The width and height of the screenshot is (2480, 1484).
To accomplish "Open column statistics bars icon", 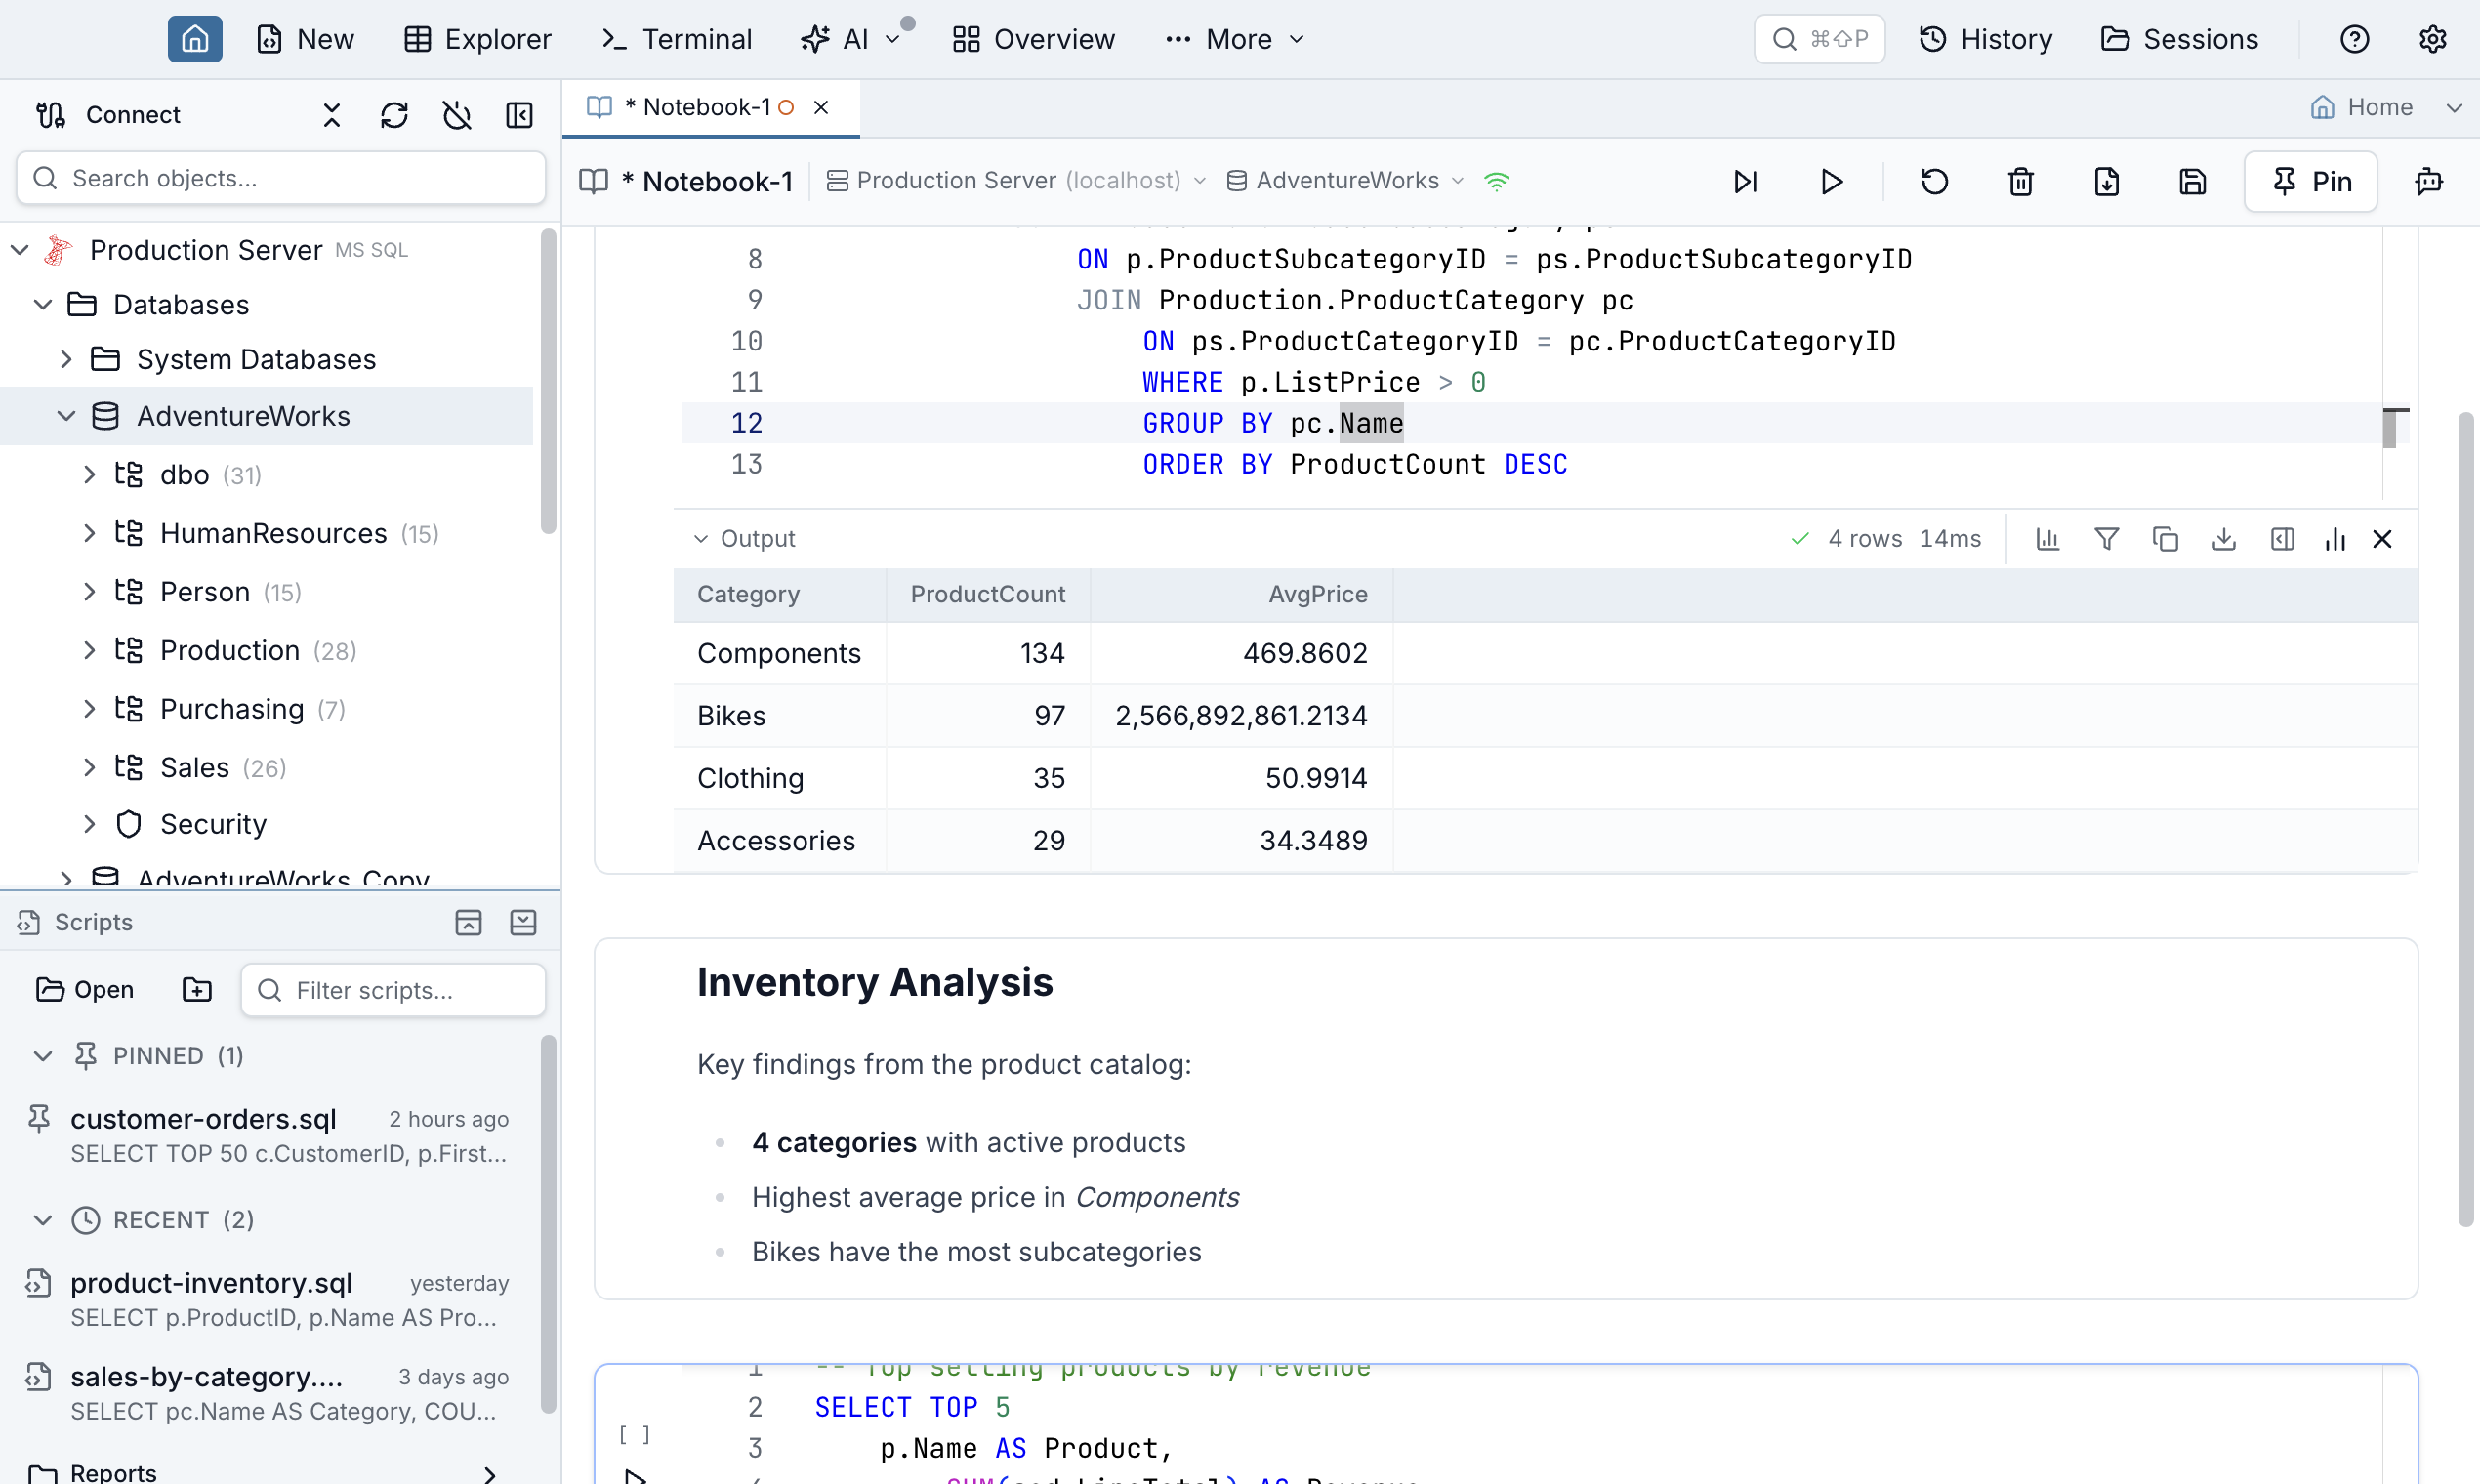I will pos(2335,539).
